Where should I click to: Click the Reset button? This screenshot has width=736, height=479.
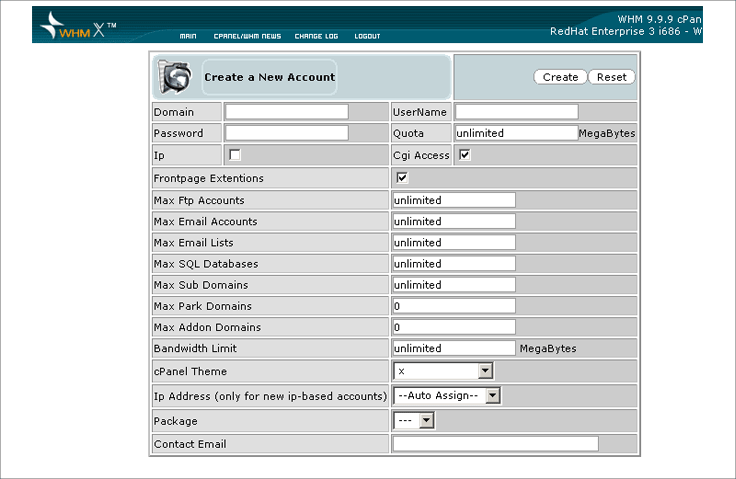tap(612, 77)
